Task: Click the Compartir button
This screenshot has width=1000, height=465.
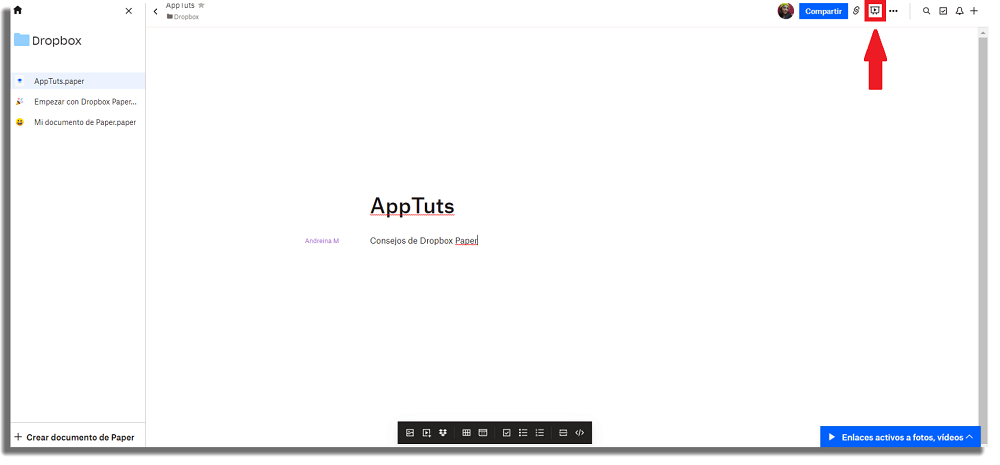Action: 823,11
